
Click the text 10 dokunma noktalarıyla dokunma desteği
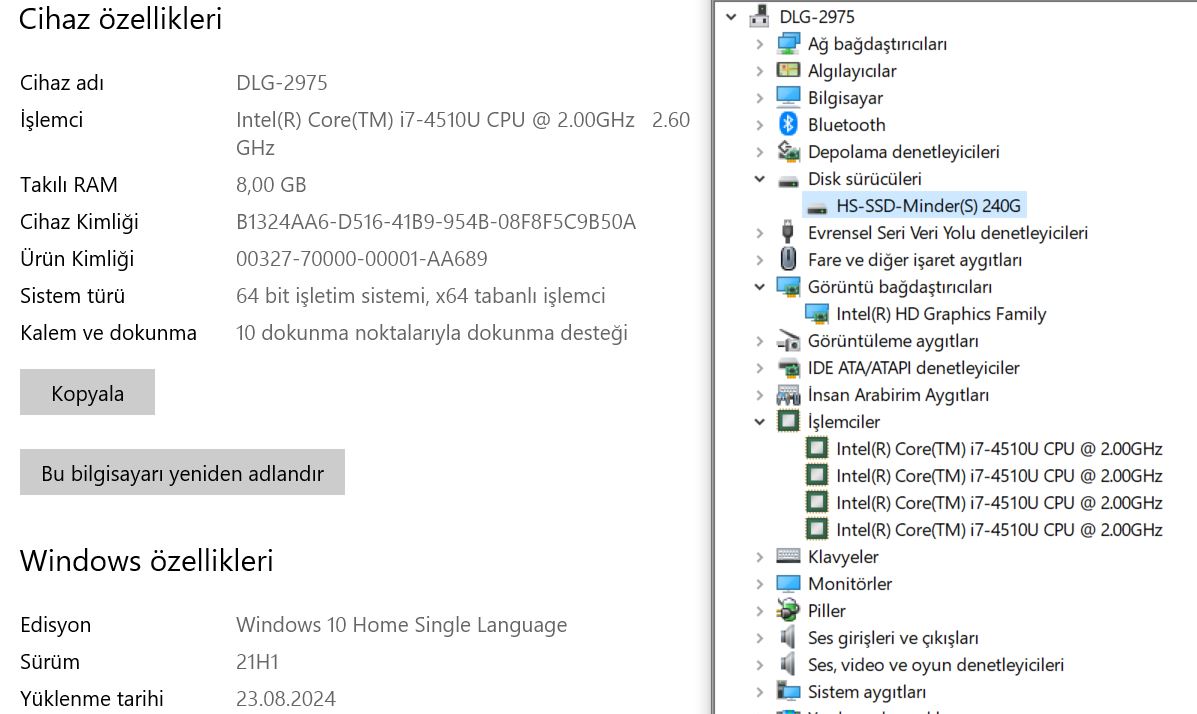pos(432,333)
